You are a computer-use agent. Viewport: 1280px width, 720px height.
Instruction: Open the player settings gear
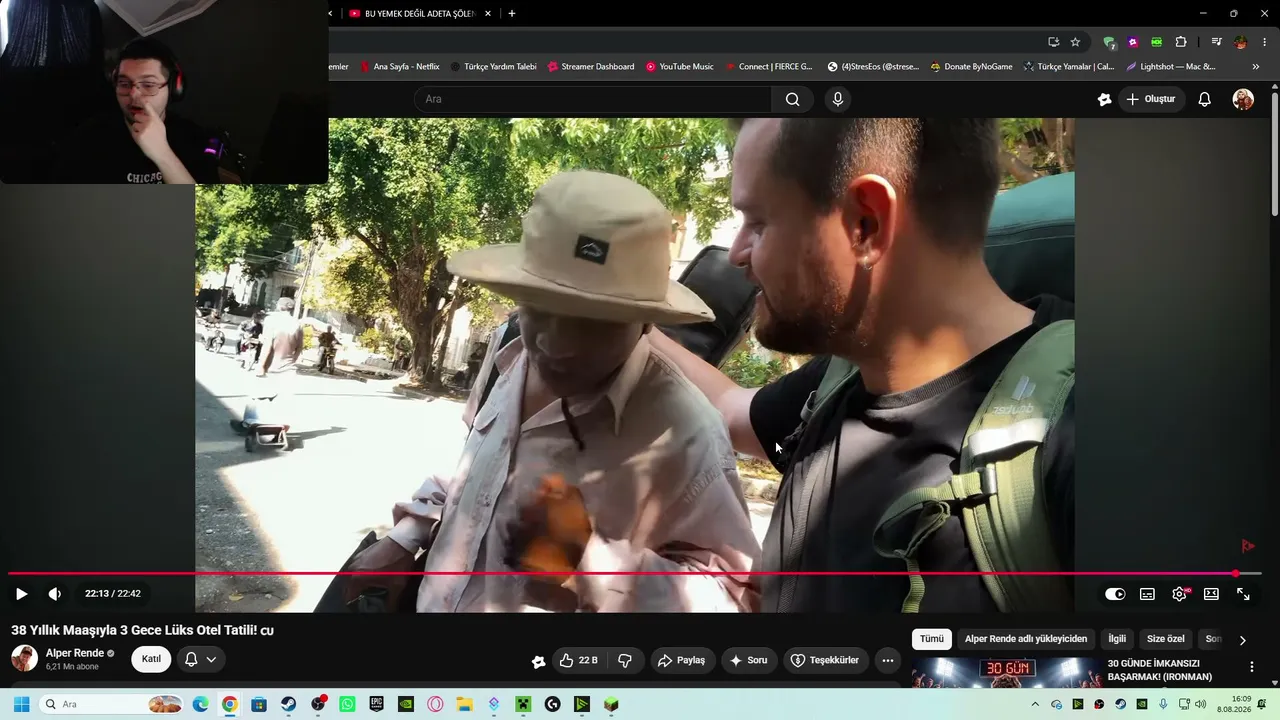pos(1179,594)
